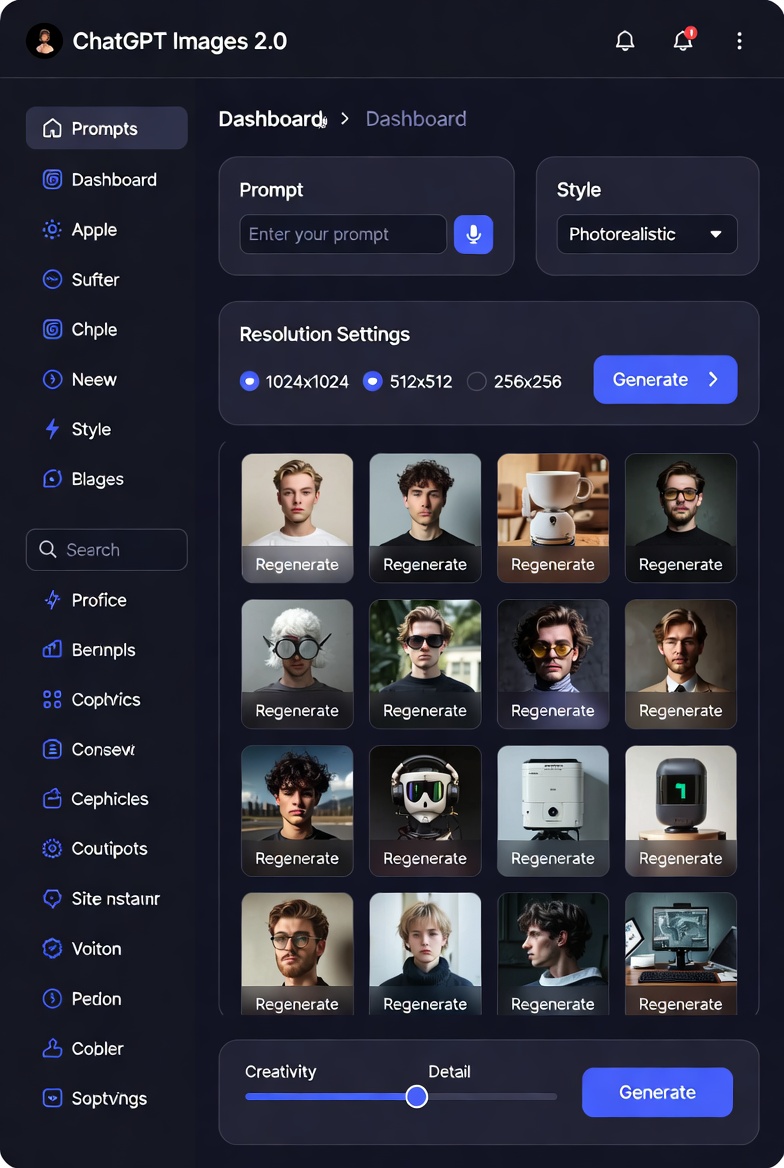Click the purple Dashboard breadcrumb link

click(x=416, y=119)
